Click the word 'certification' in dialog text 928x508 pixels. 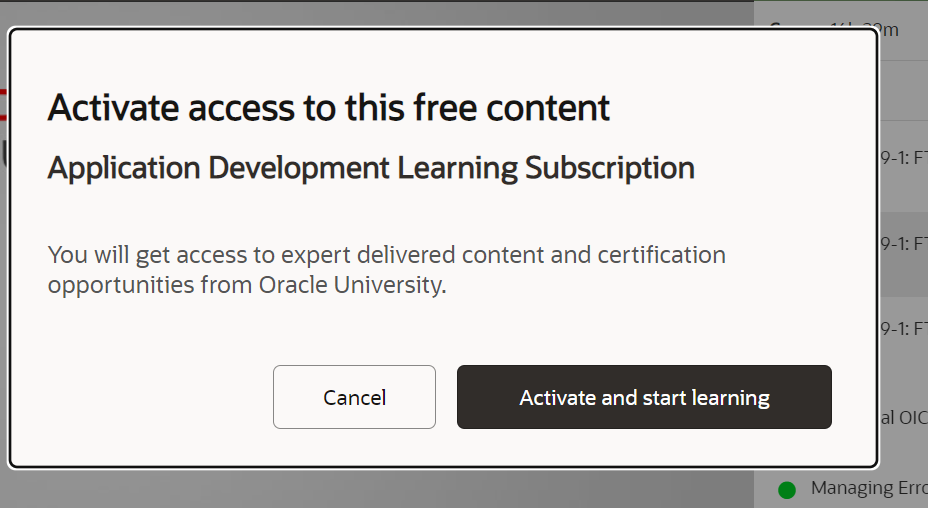tap(662, 255)
